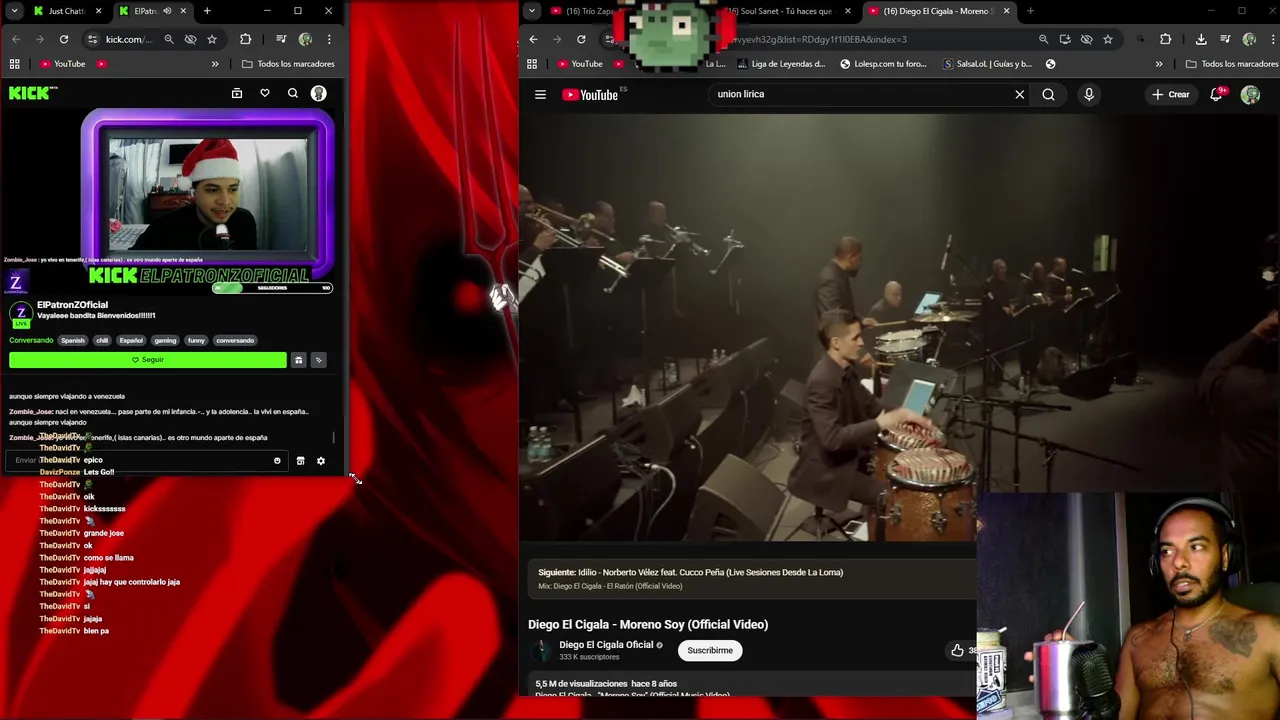Image resolution: width=1280 pixels, height=720 pixels.
Task: Open the Liga de Leyendas bookmark
Action: click(782, 64)
